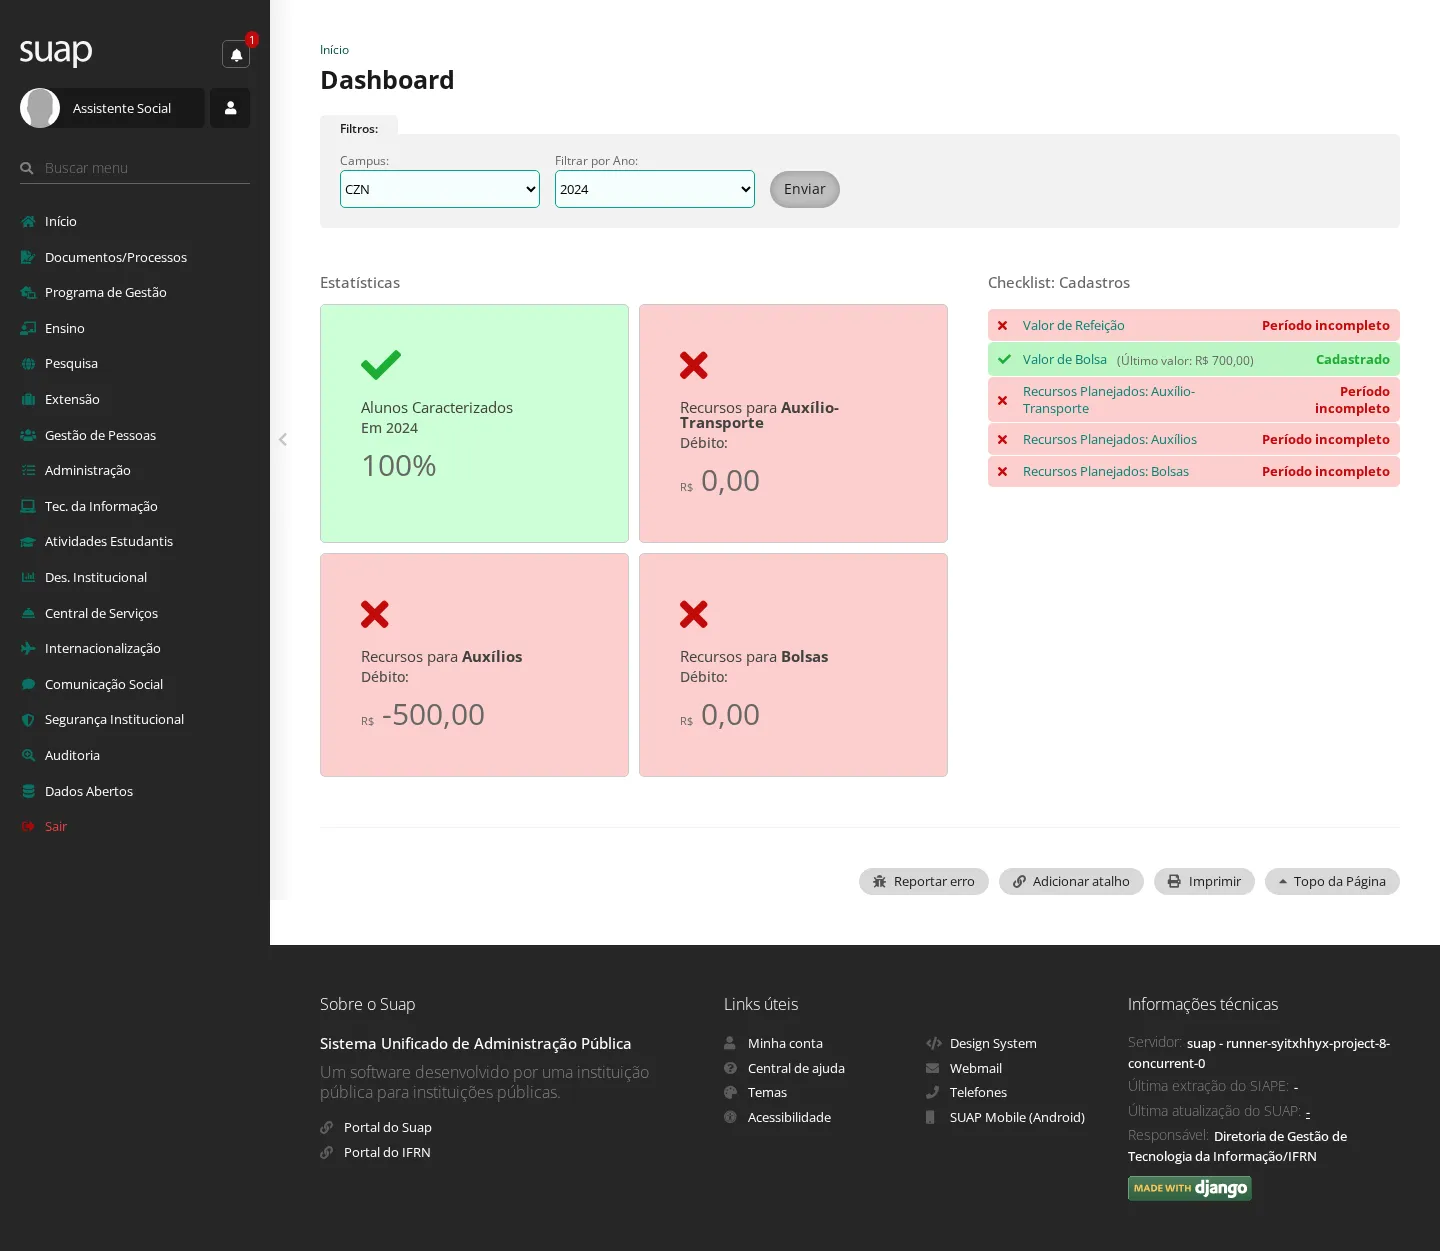Click the Made with Django badge

pyautogui.click(x=1190, y=1188)
